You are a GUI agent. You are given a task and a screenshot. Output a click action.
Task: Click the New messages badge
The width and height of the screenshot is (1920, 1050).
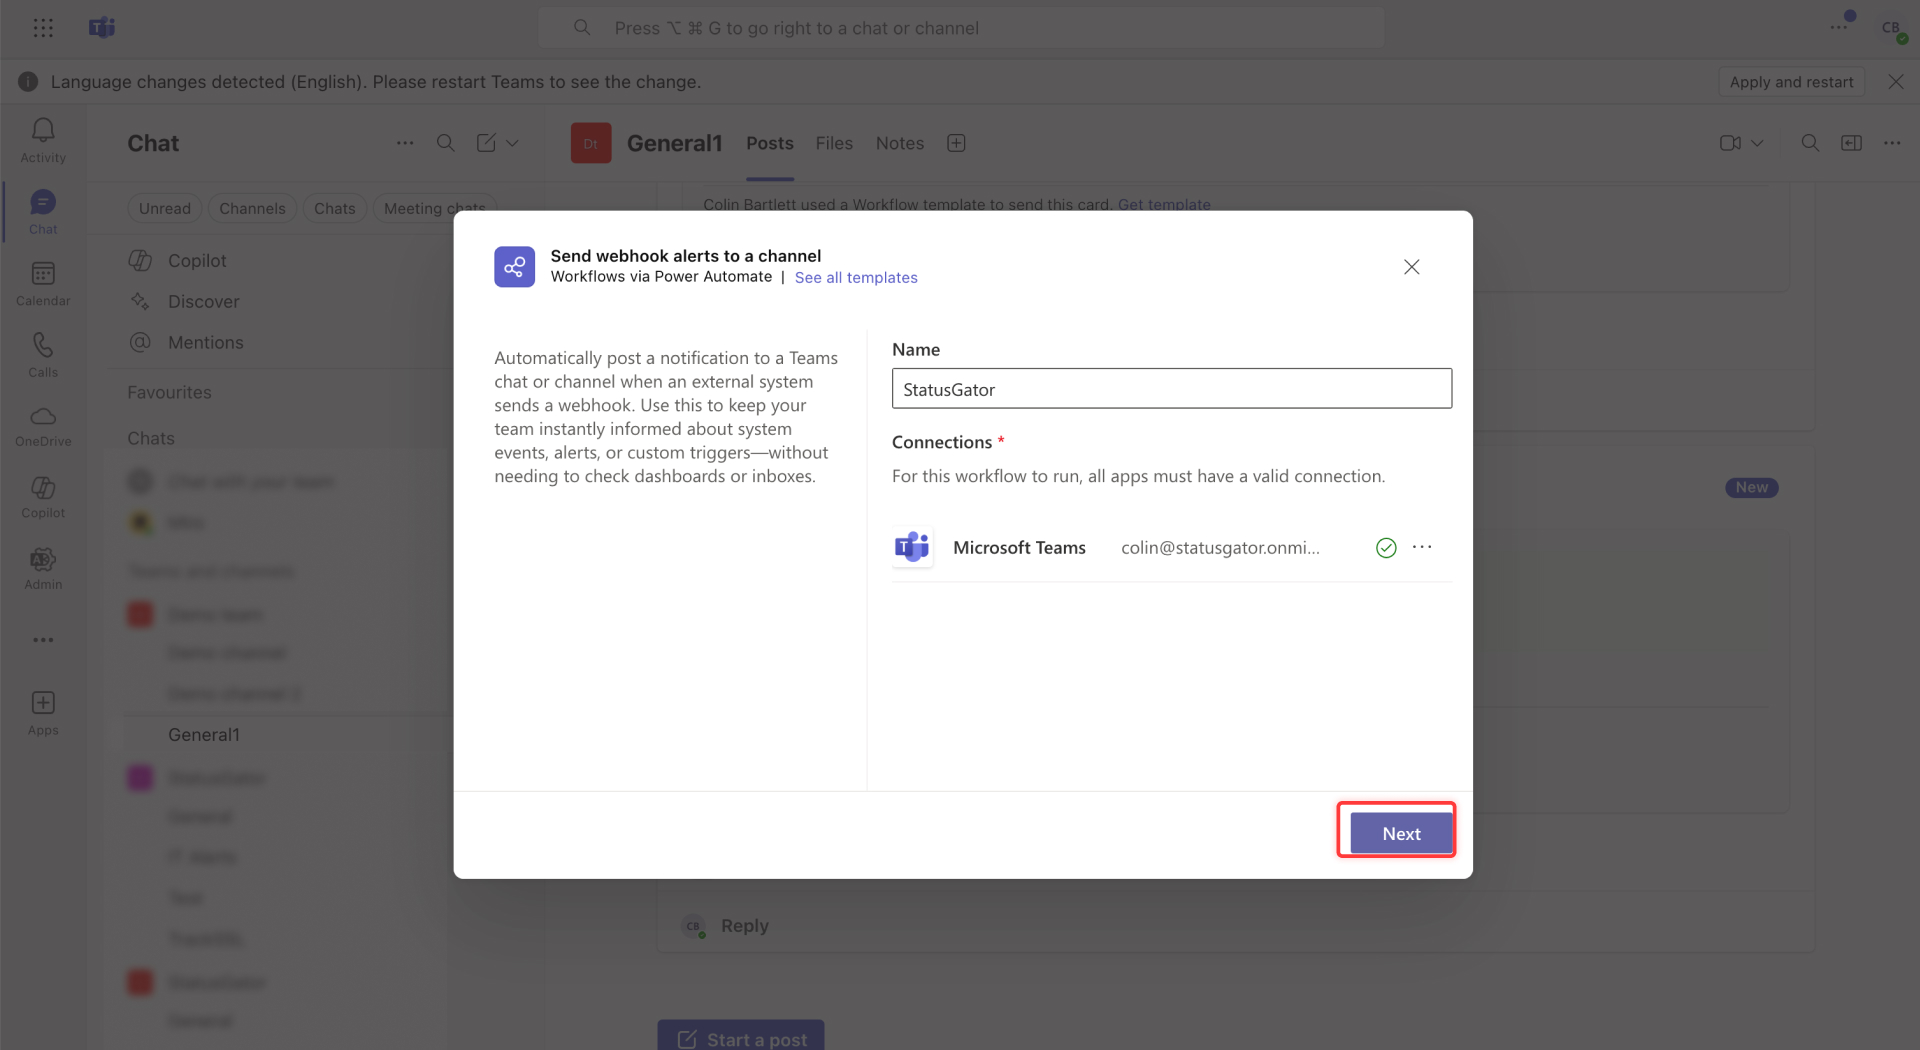tap(1750, 487)
